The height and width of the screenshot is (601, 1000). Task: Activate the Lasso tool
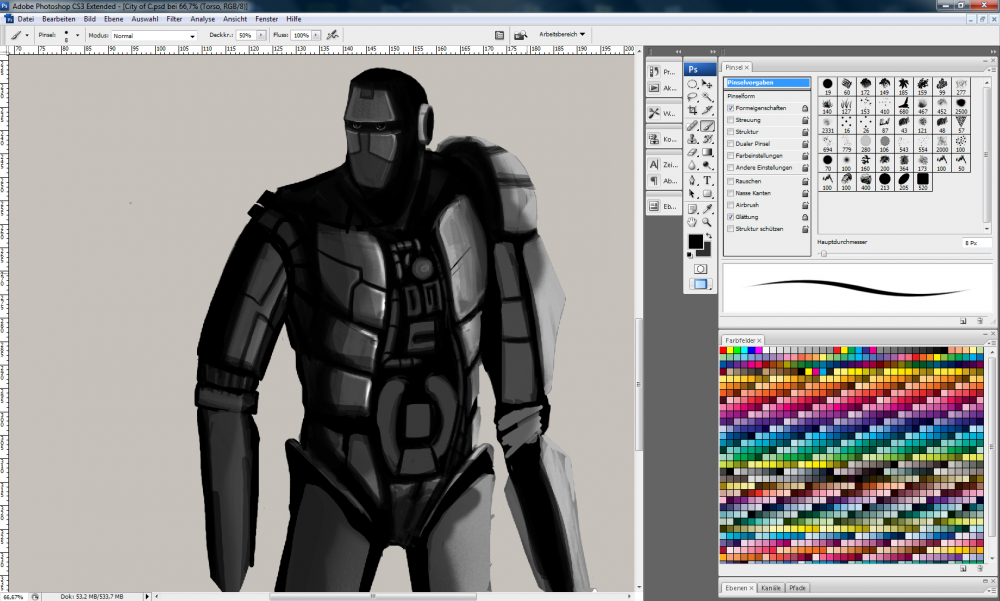point(692,99)
